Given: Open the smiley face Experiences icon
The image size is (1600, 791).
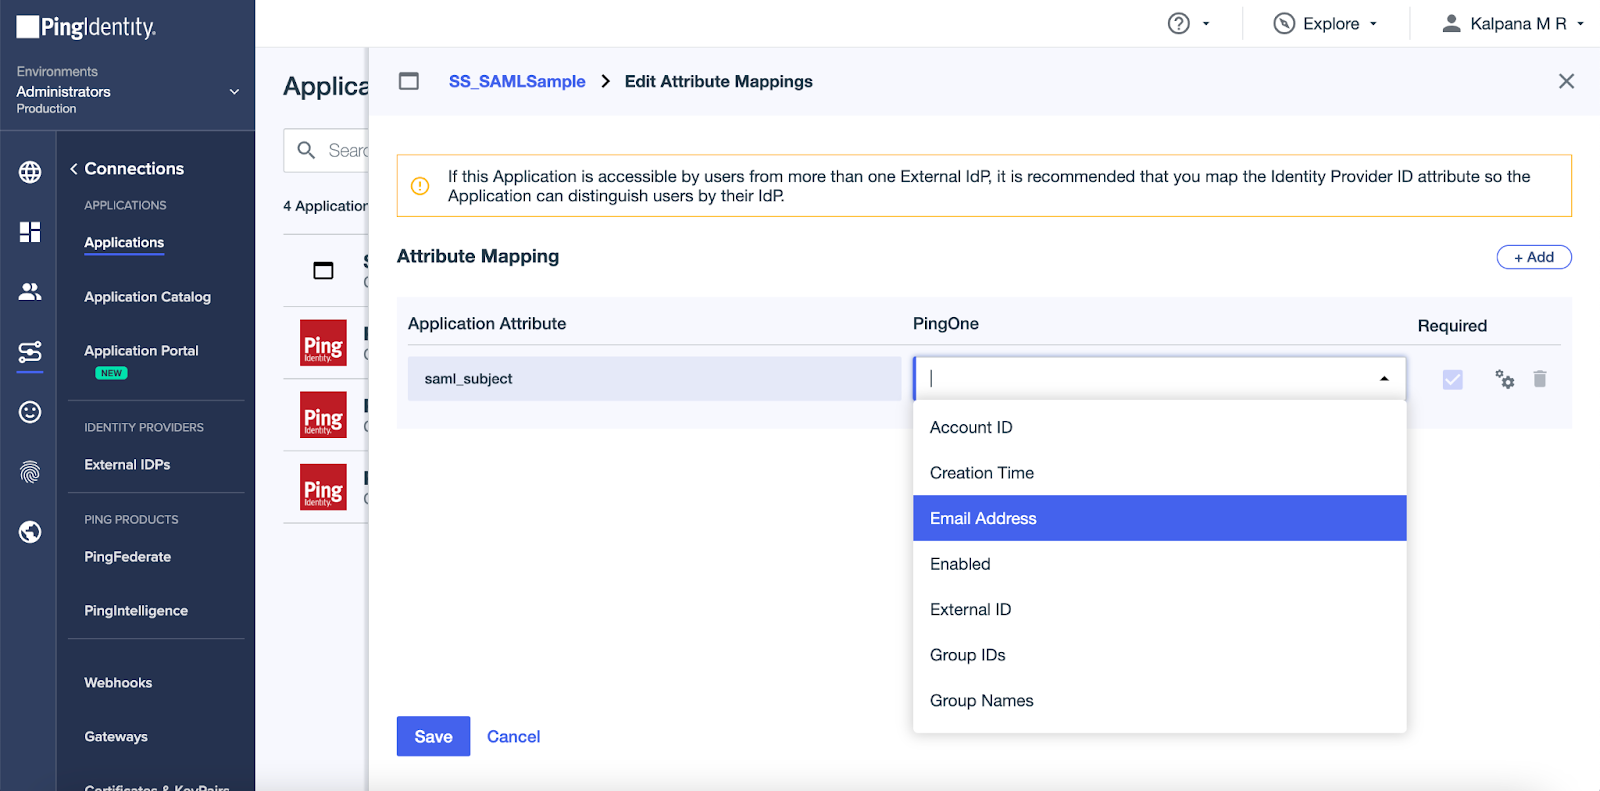Looking at the screenshot, I should click(30, 412).
